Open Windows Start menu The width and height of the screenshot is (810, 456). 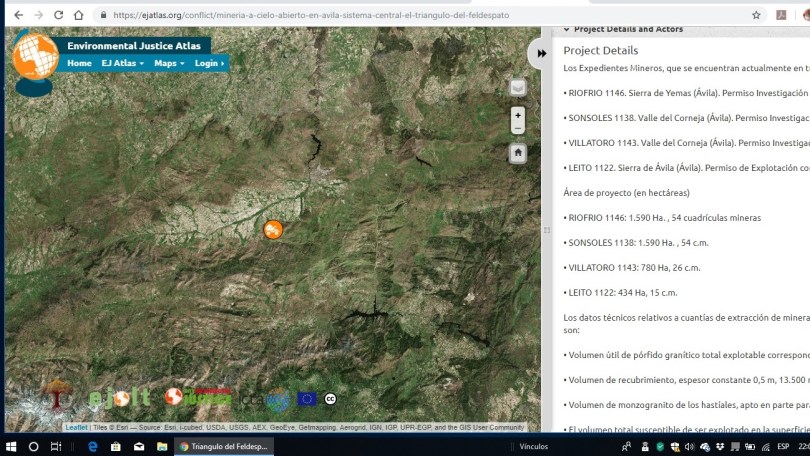click(11, 446)
